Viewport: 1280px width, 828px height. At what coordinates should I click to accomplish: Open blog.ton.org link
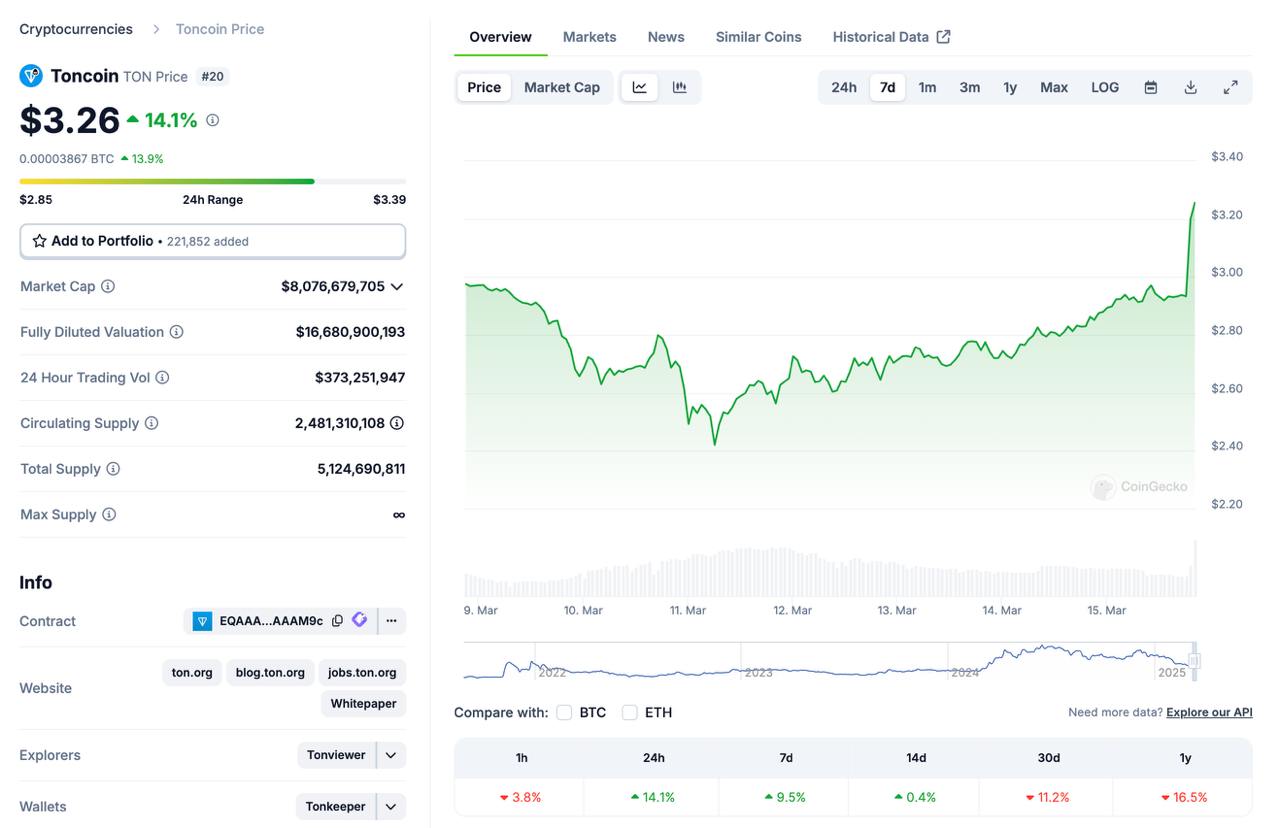[x=270, y=672]
